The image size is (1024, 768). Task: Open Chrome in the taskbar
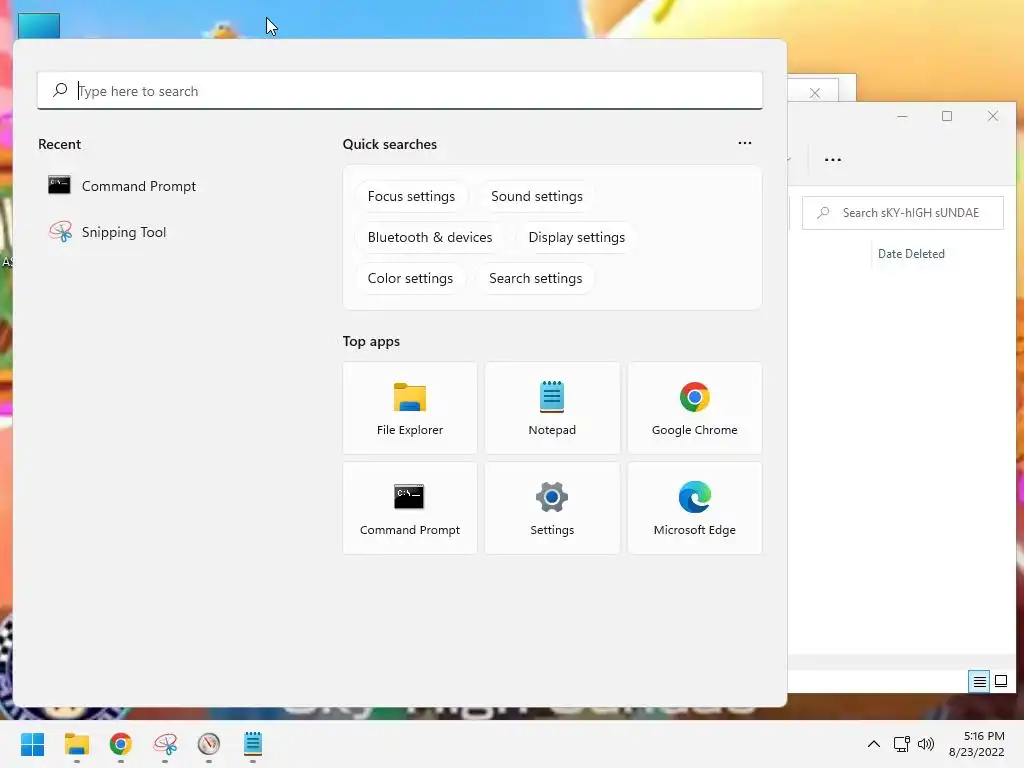(121, 744)
